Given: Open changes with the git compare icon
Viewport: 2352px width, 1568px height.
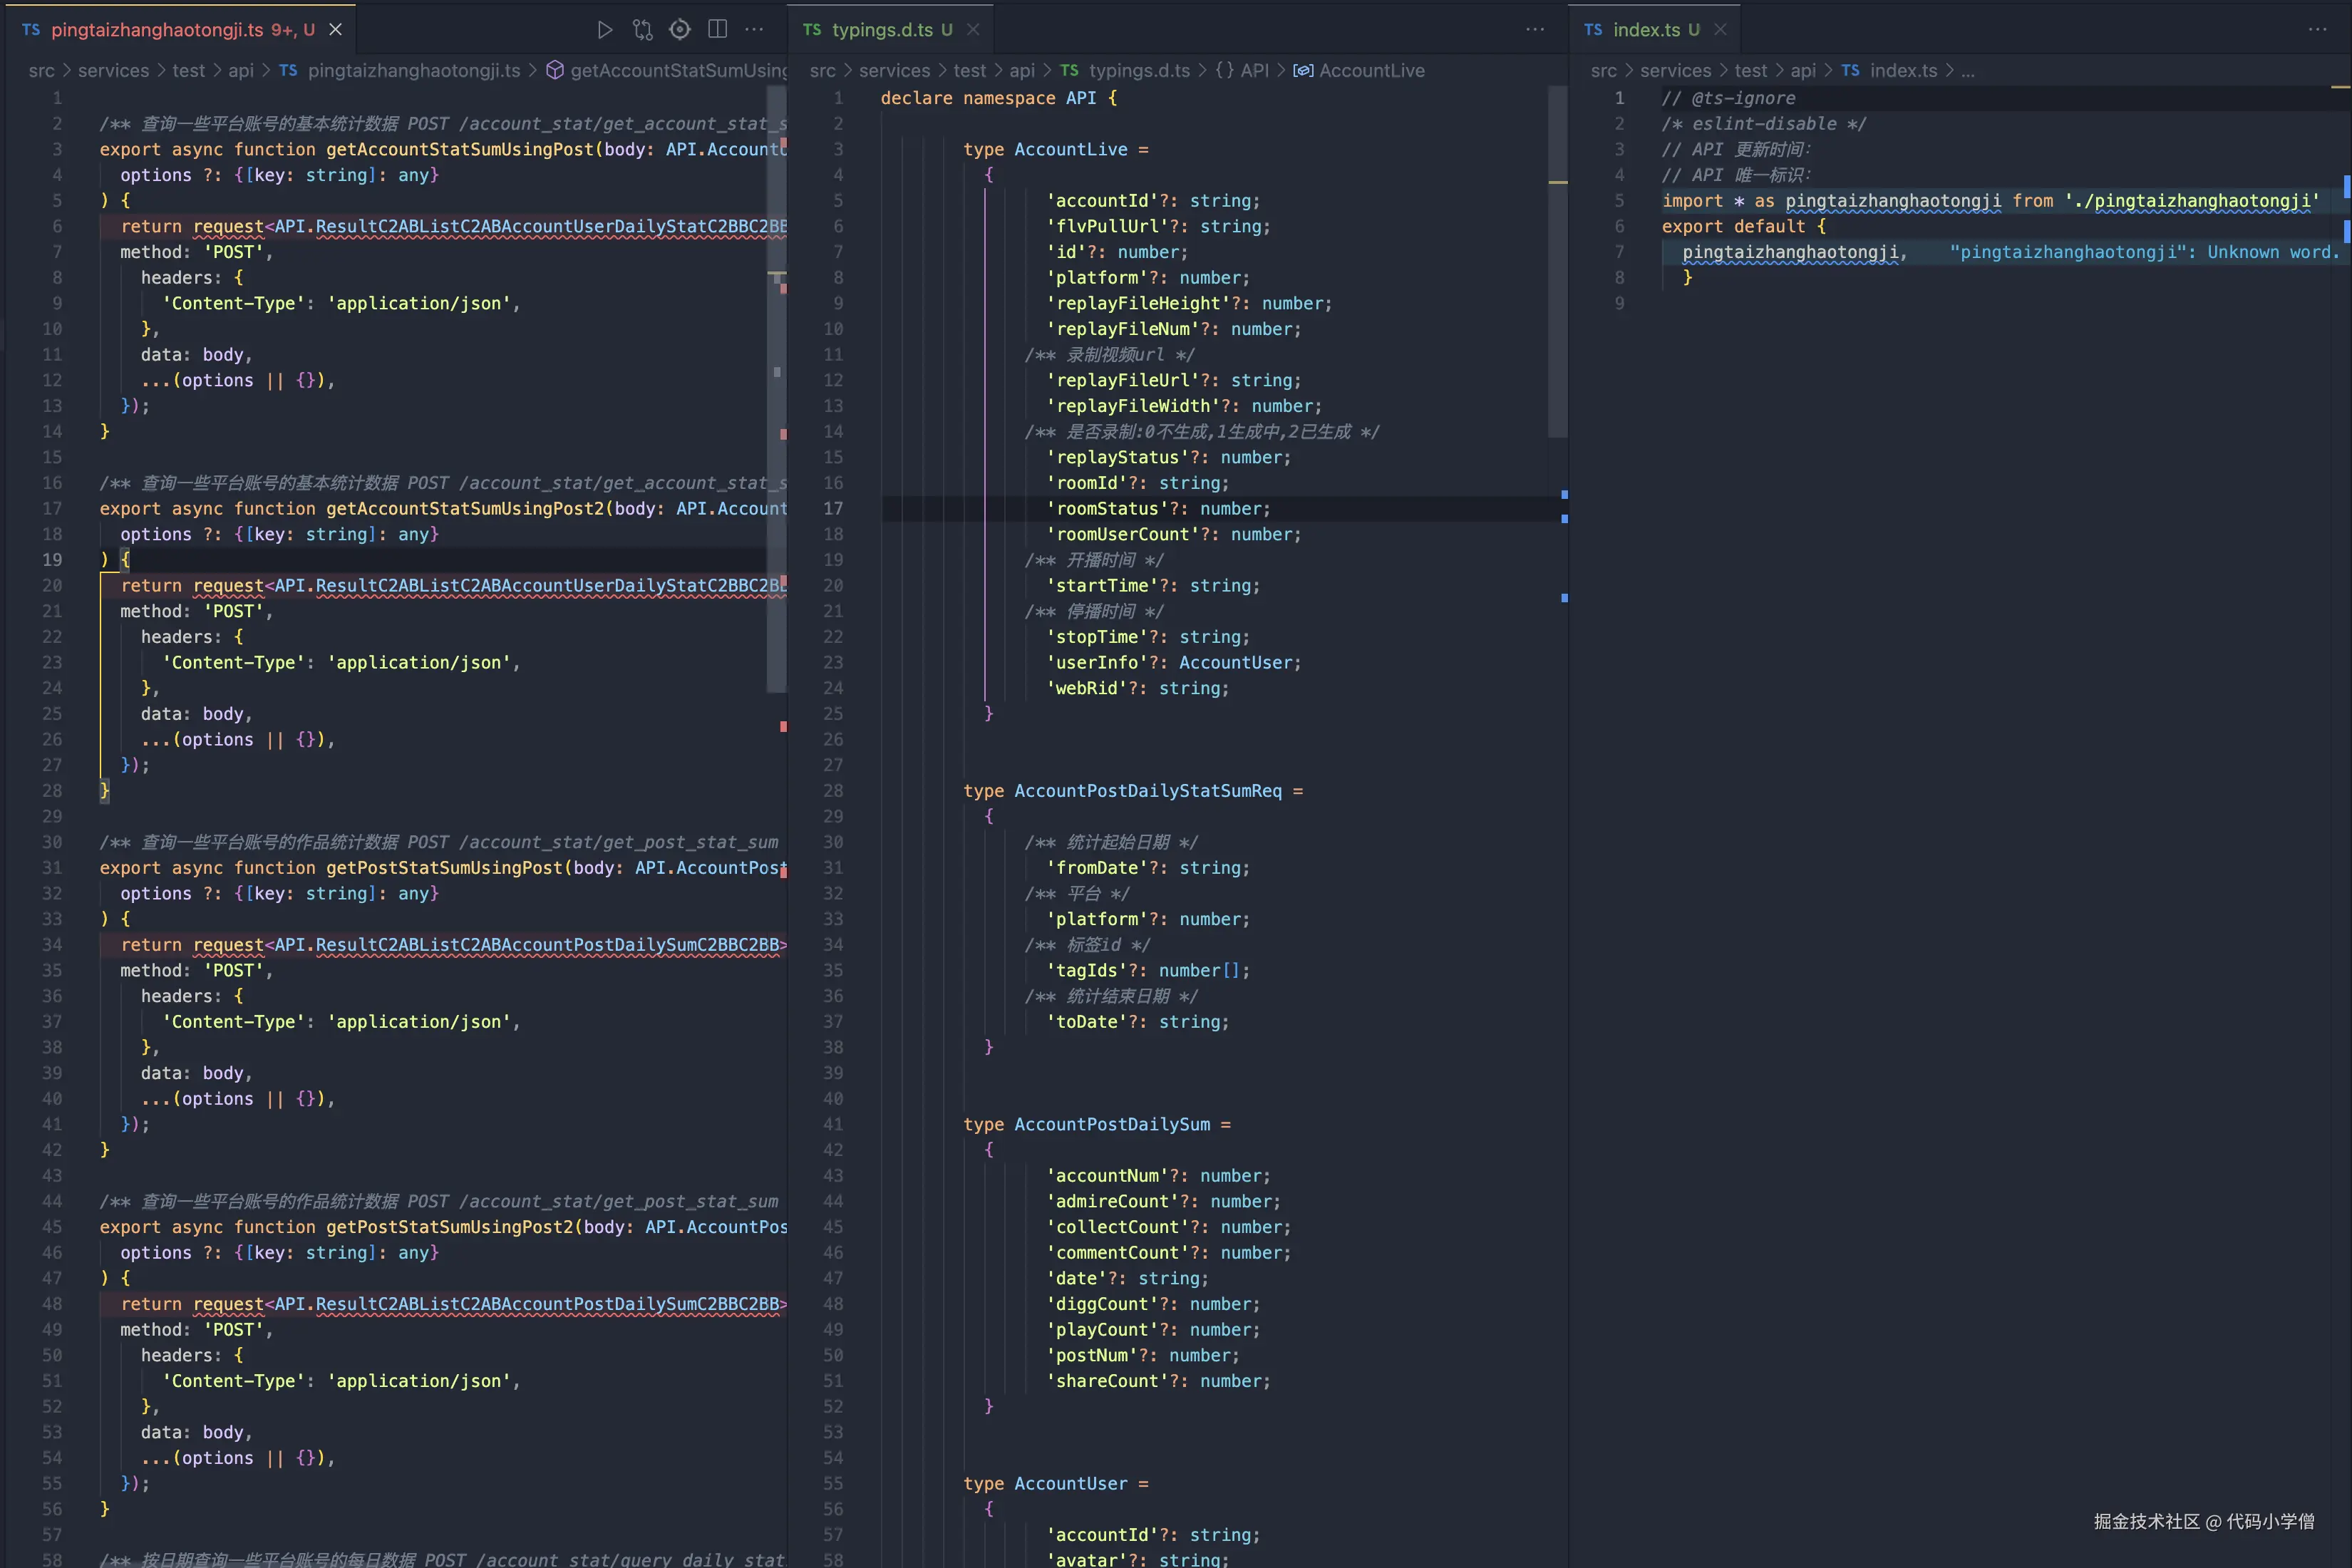Looking at the screenshot, I should [x=642, y=29].
